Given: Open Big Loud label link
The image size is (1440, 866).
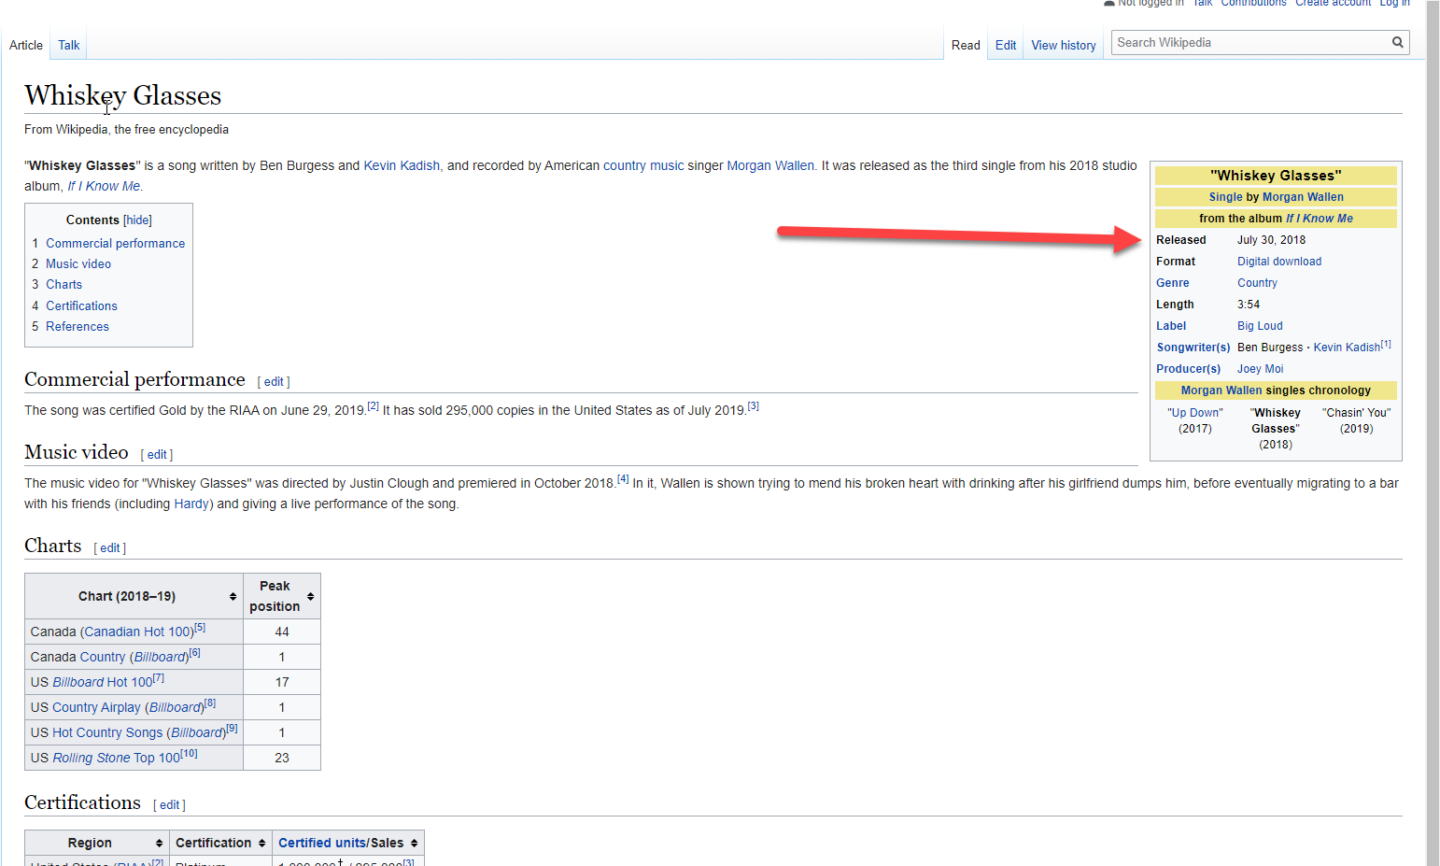Looking at the screenshot, I should [1259, 326].
